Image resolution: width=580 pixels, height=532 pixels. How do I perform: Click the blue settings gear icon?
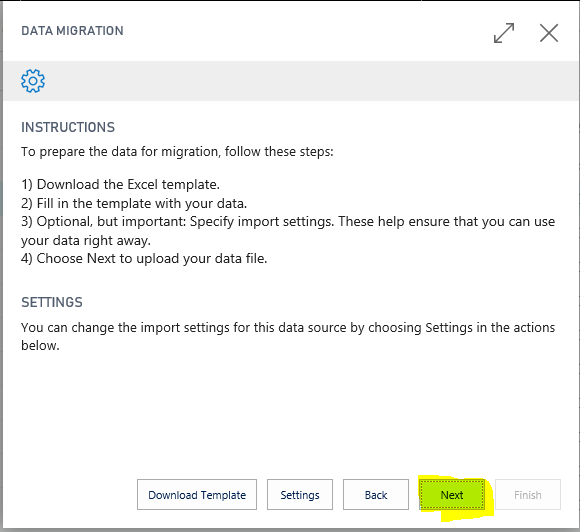point(33,81)
